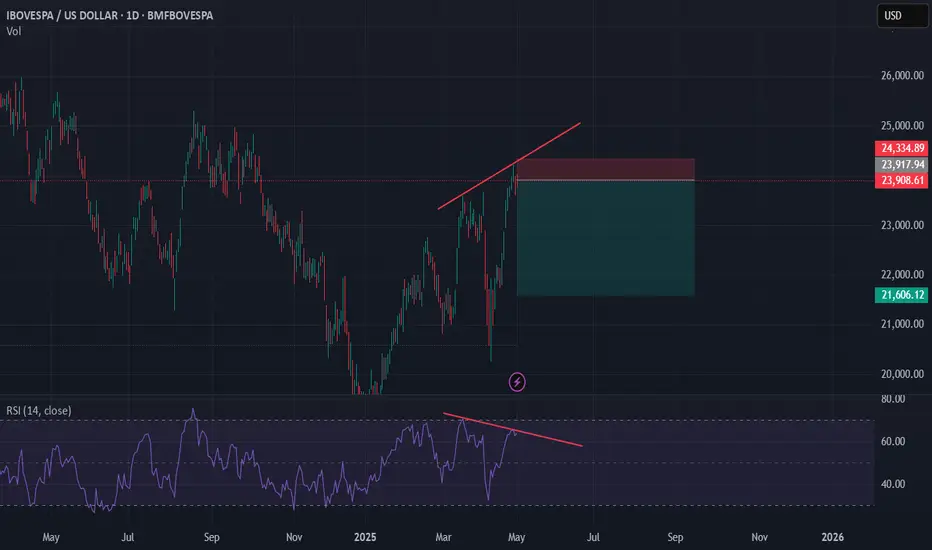The height and width of the screenshot is (550, 932).
Task: Click the green target price label 21,606.12
Action: 901,295
